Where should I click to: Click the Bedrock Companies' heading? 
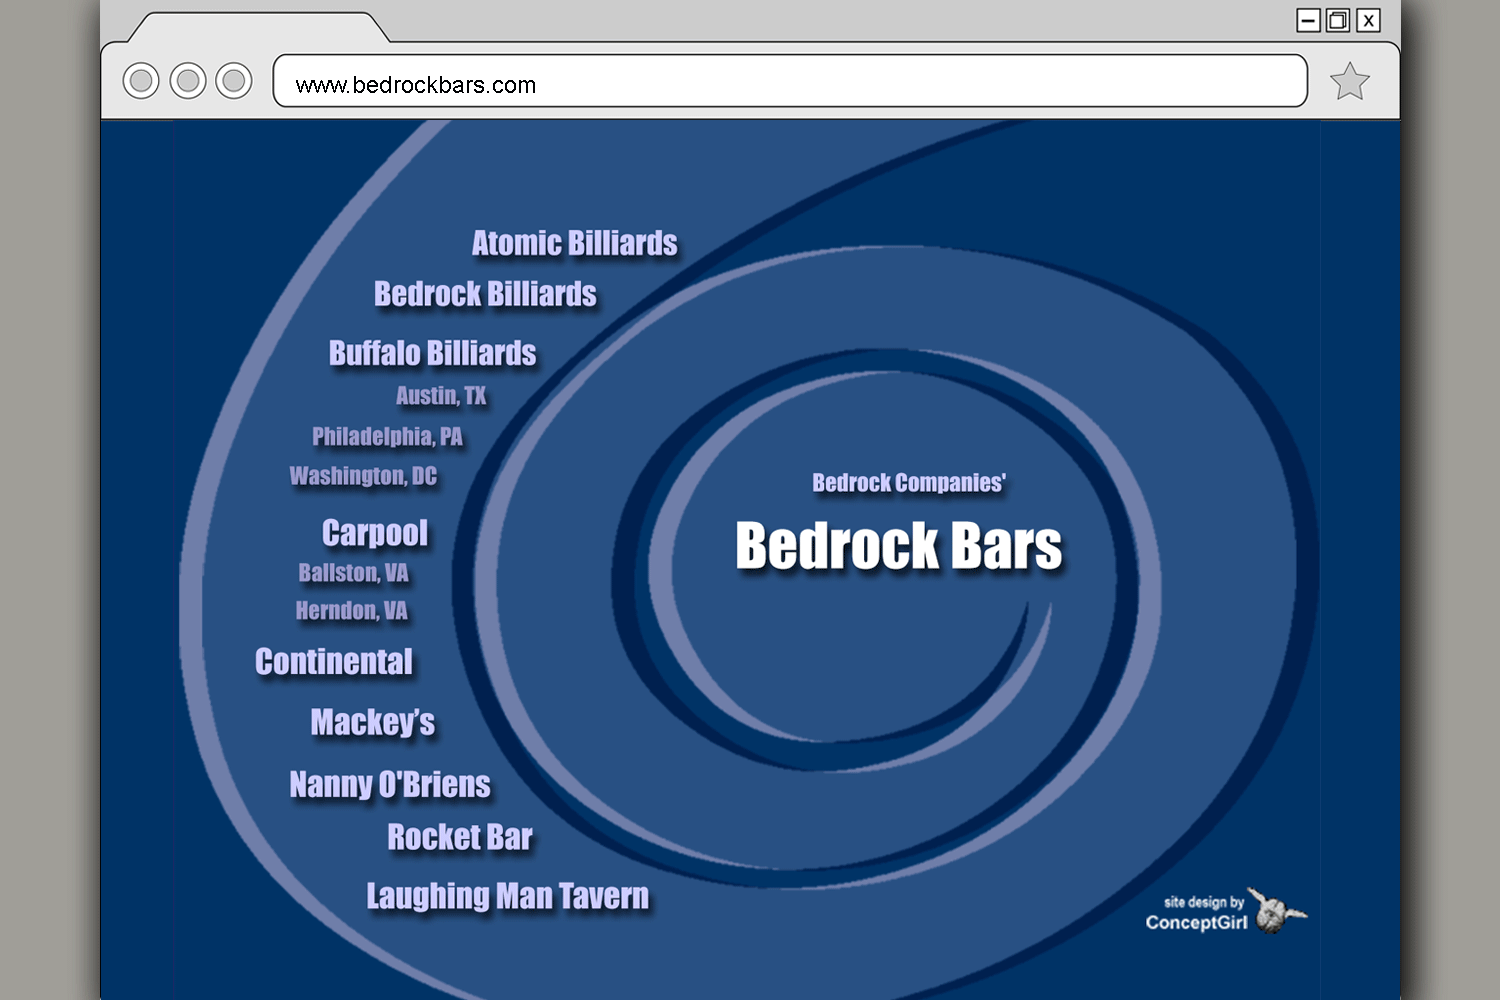coord(909,483)
